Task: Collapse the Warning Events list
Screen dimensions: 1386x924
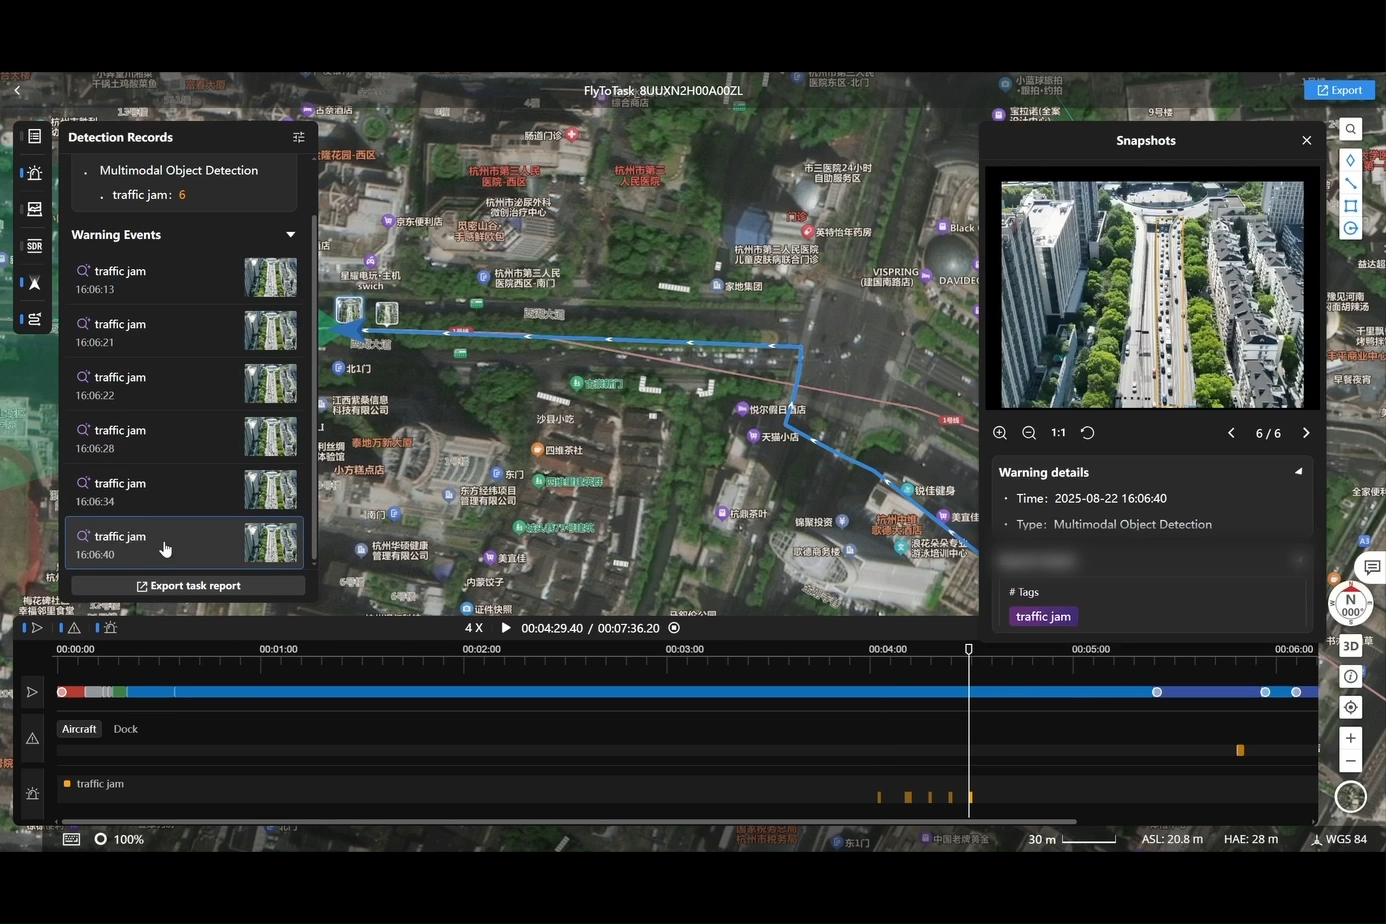Action: pyautogui.click(x=290, y=235)
